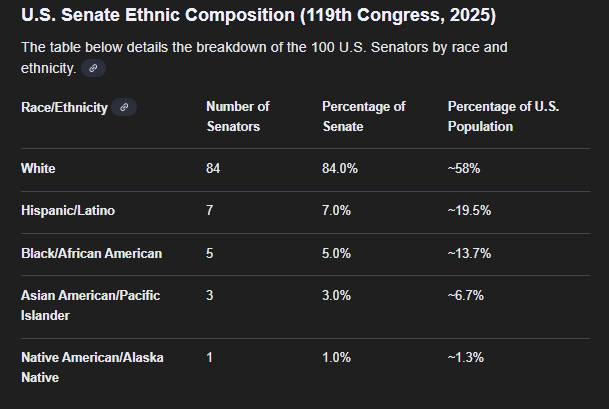Select the ~13.7% population cell

(x=469, y=254)
